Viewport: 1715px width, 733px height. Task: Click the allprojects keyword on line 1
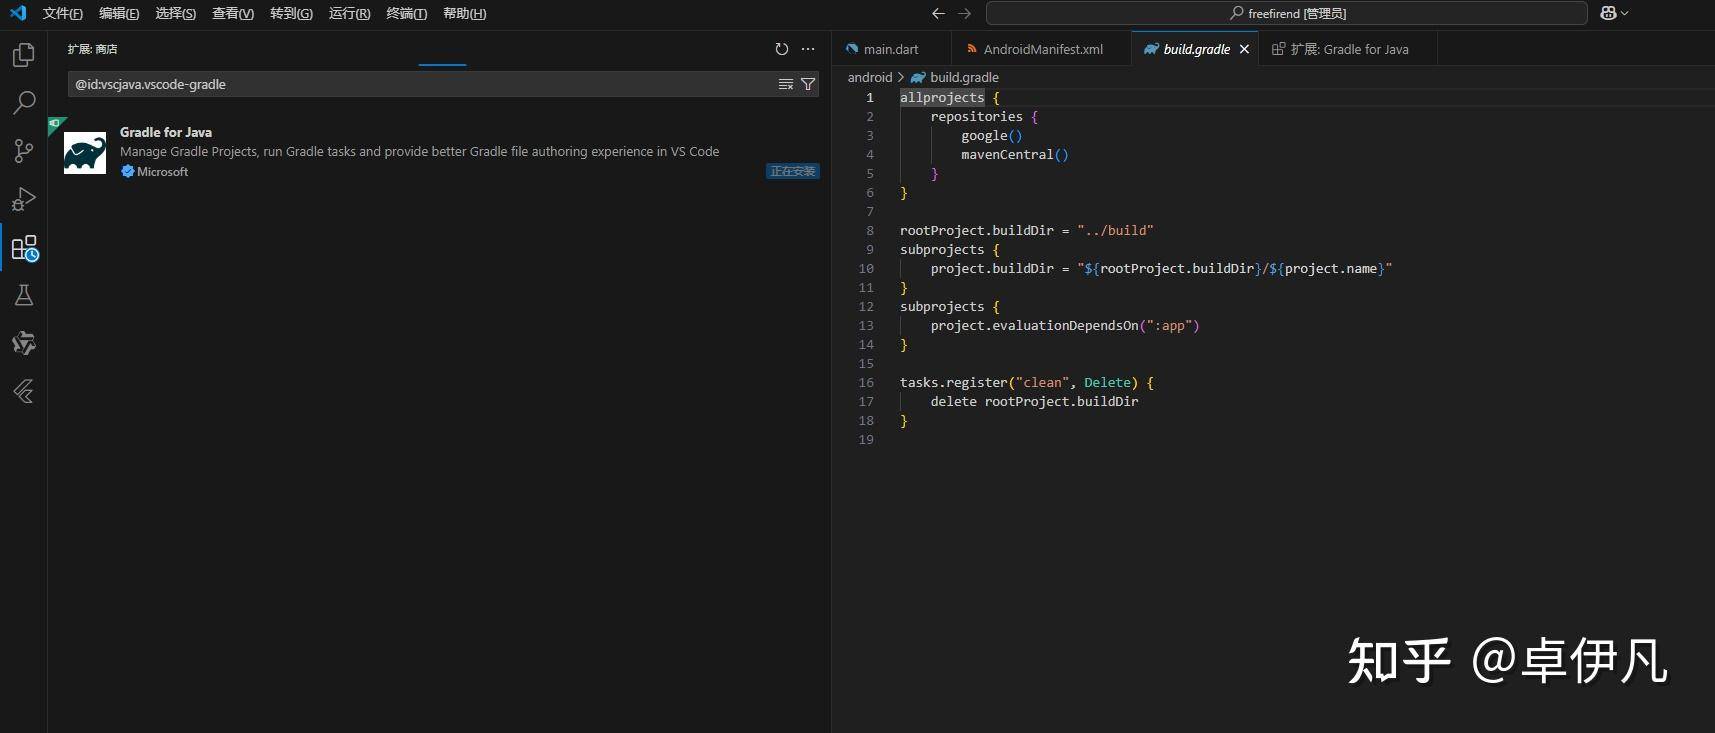click(942, 97)
